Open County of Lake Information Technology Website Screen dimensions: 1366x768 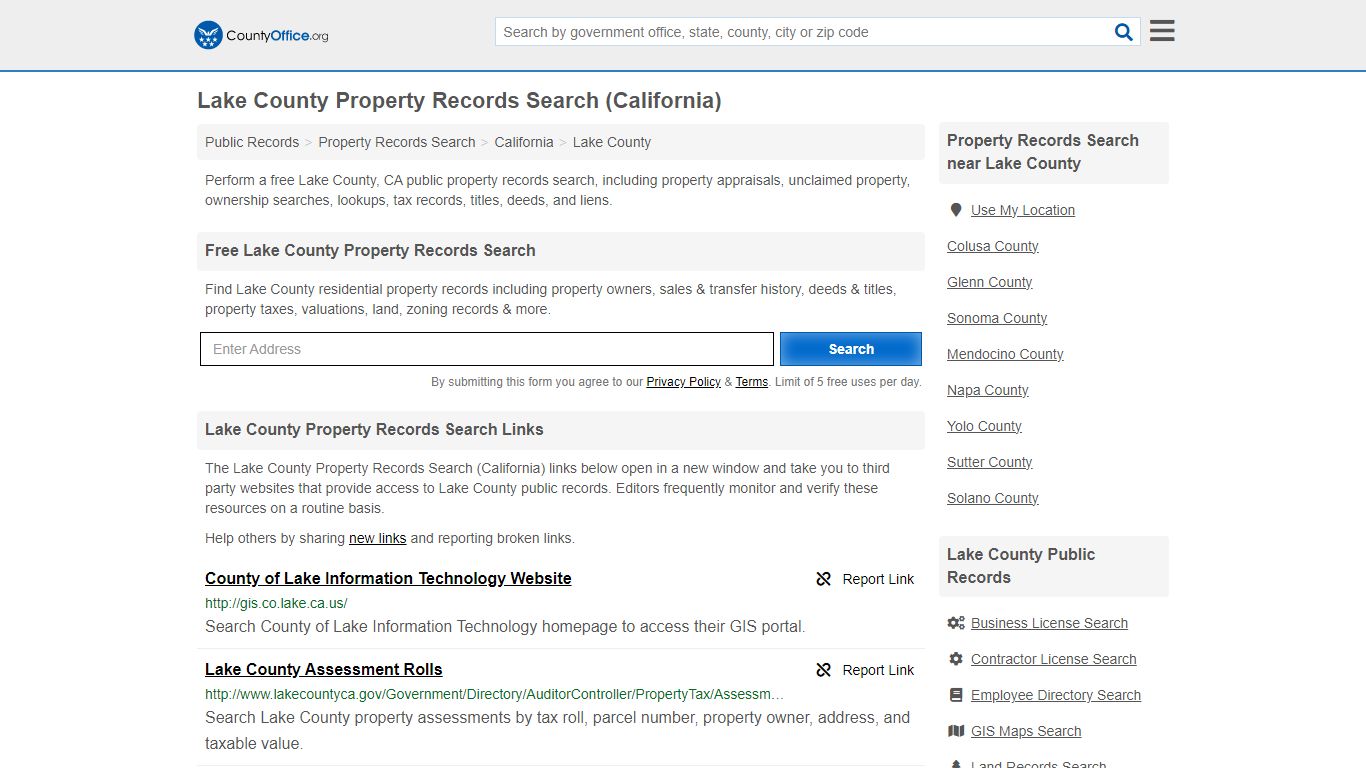click(x=388, y=578)
